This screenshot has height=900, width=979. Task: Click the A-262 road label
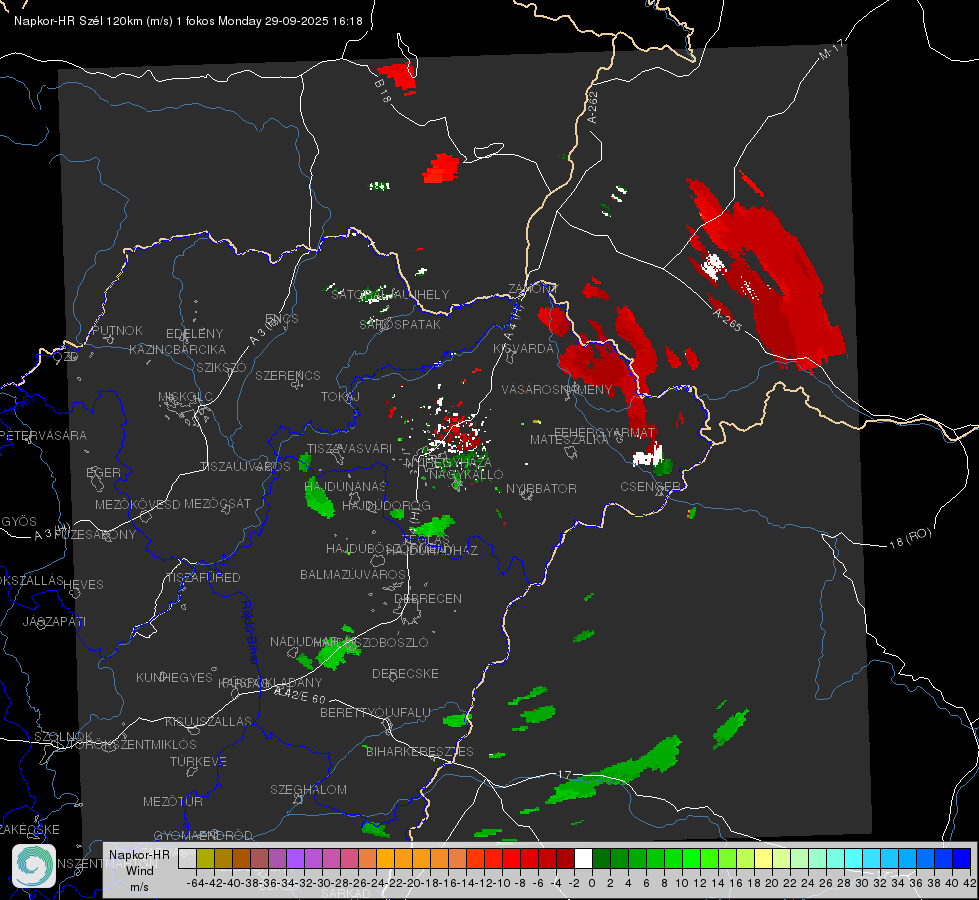click(x=592, y=107)
